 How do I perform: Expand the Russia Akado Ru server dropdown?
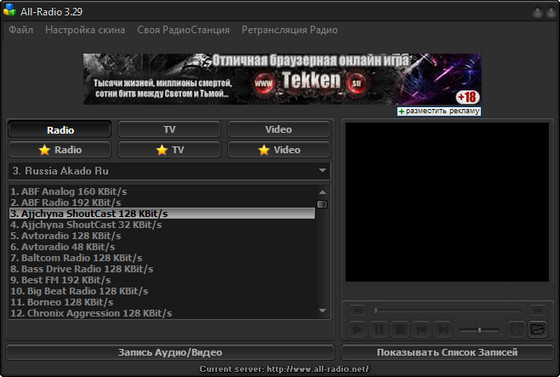[322, 171]
